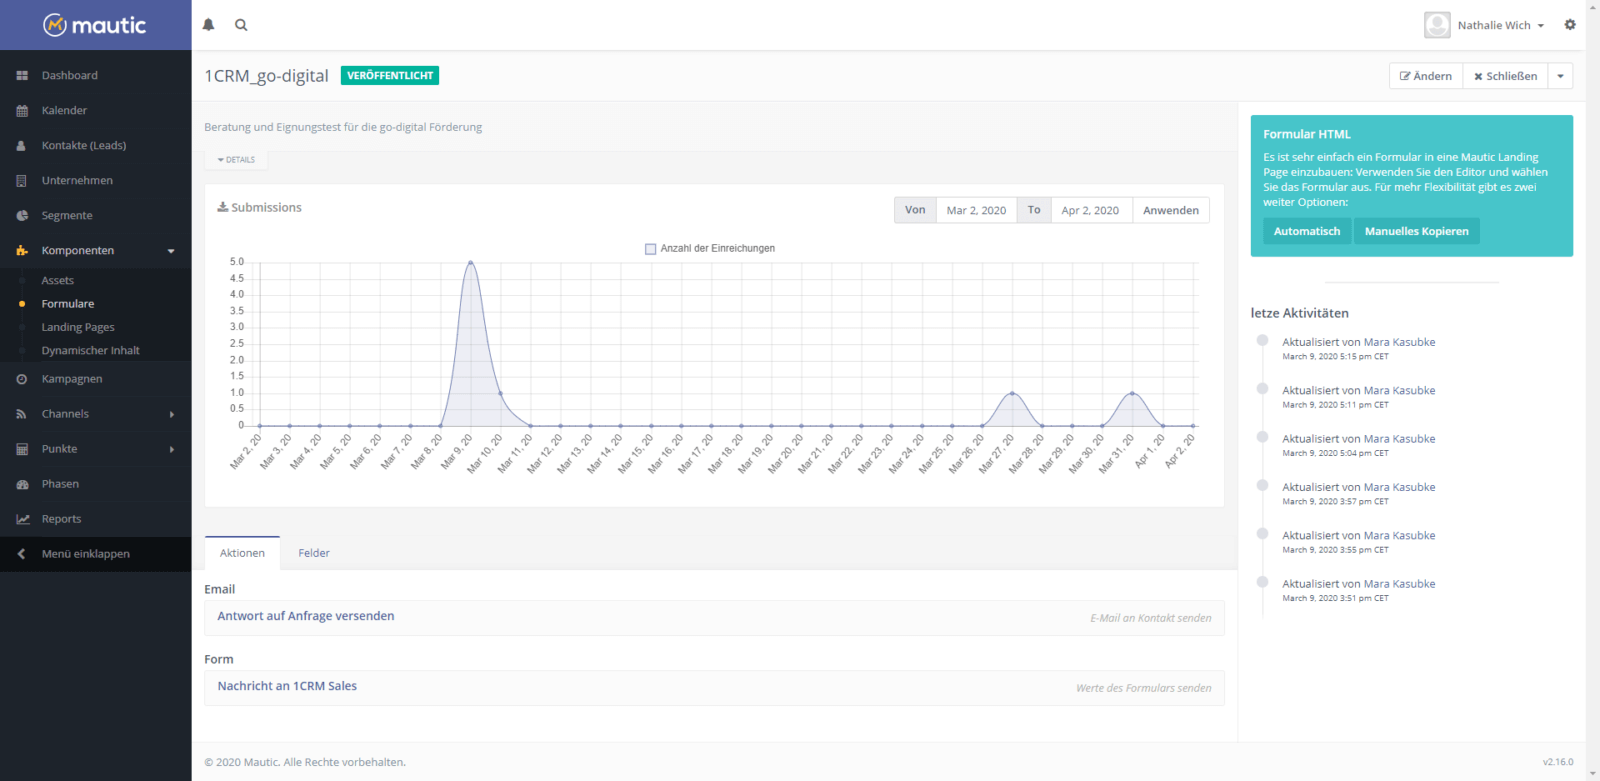Screen dimensions: 1600x781
Task: Click the Kontakte (Leads) person icon
Action: coord(22,146)
